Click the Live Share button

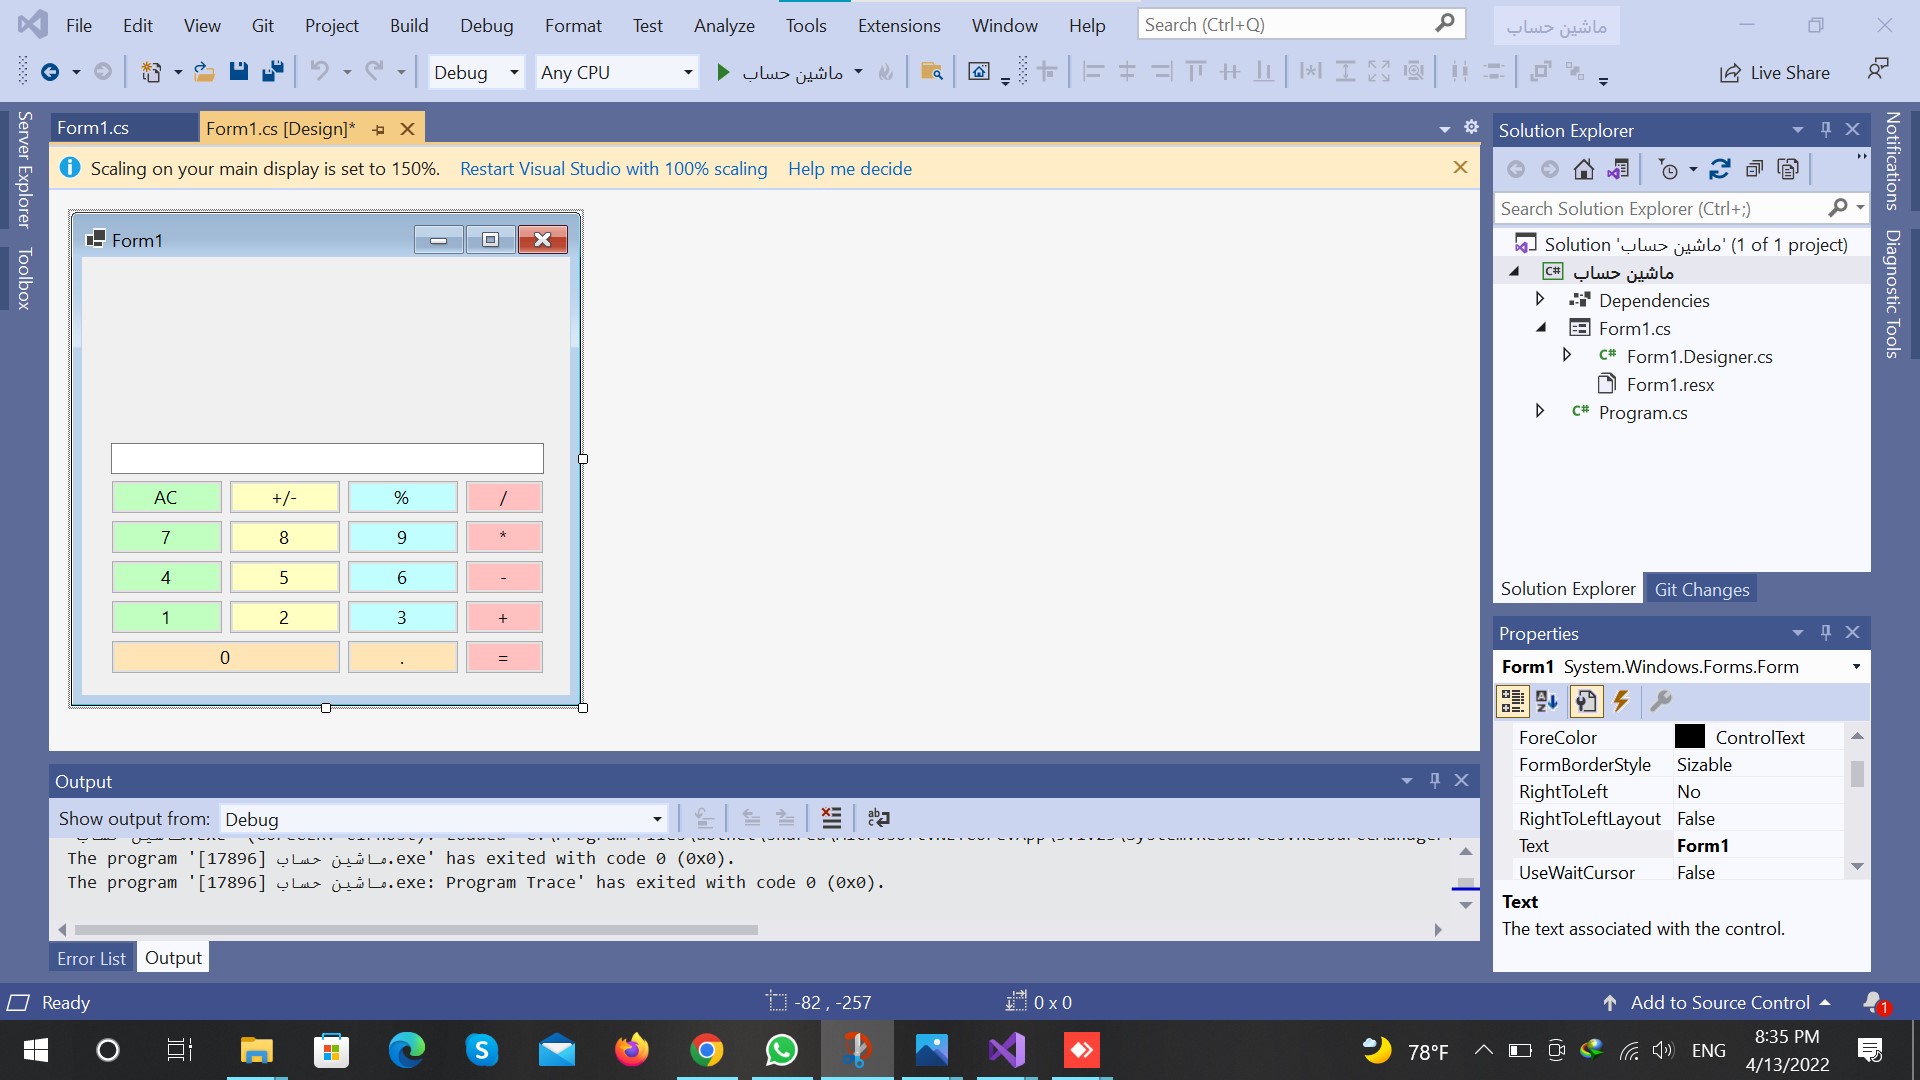click(1775, 72)
